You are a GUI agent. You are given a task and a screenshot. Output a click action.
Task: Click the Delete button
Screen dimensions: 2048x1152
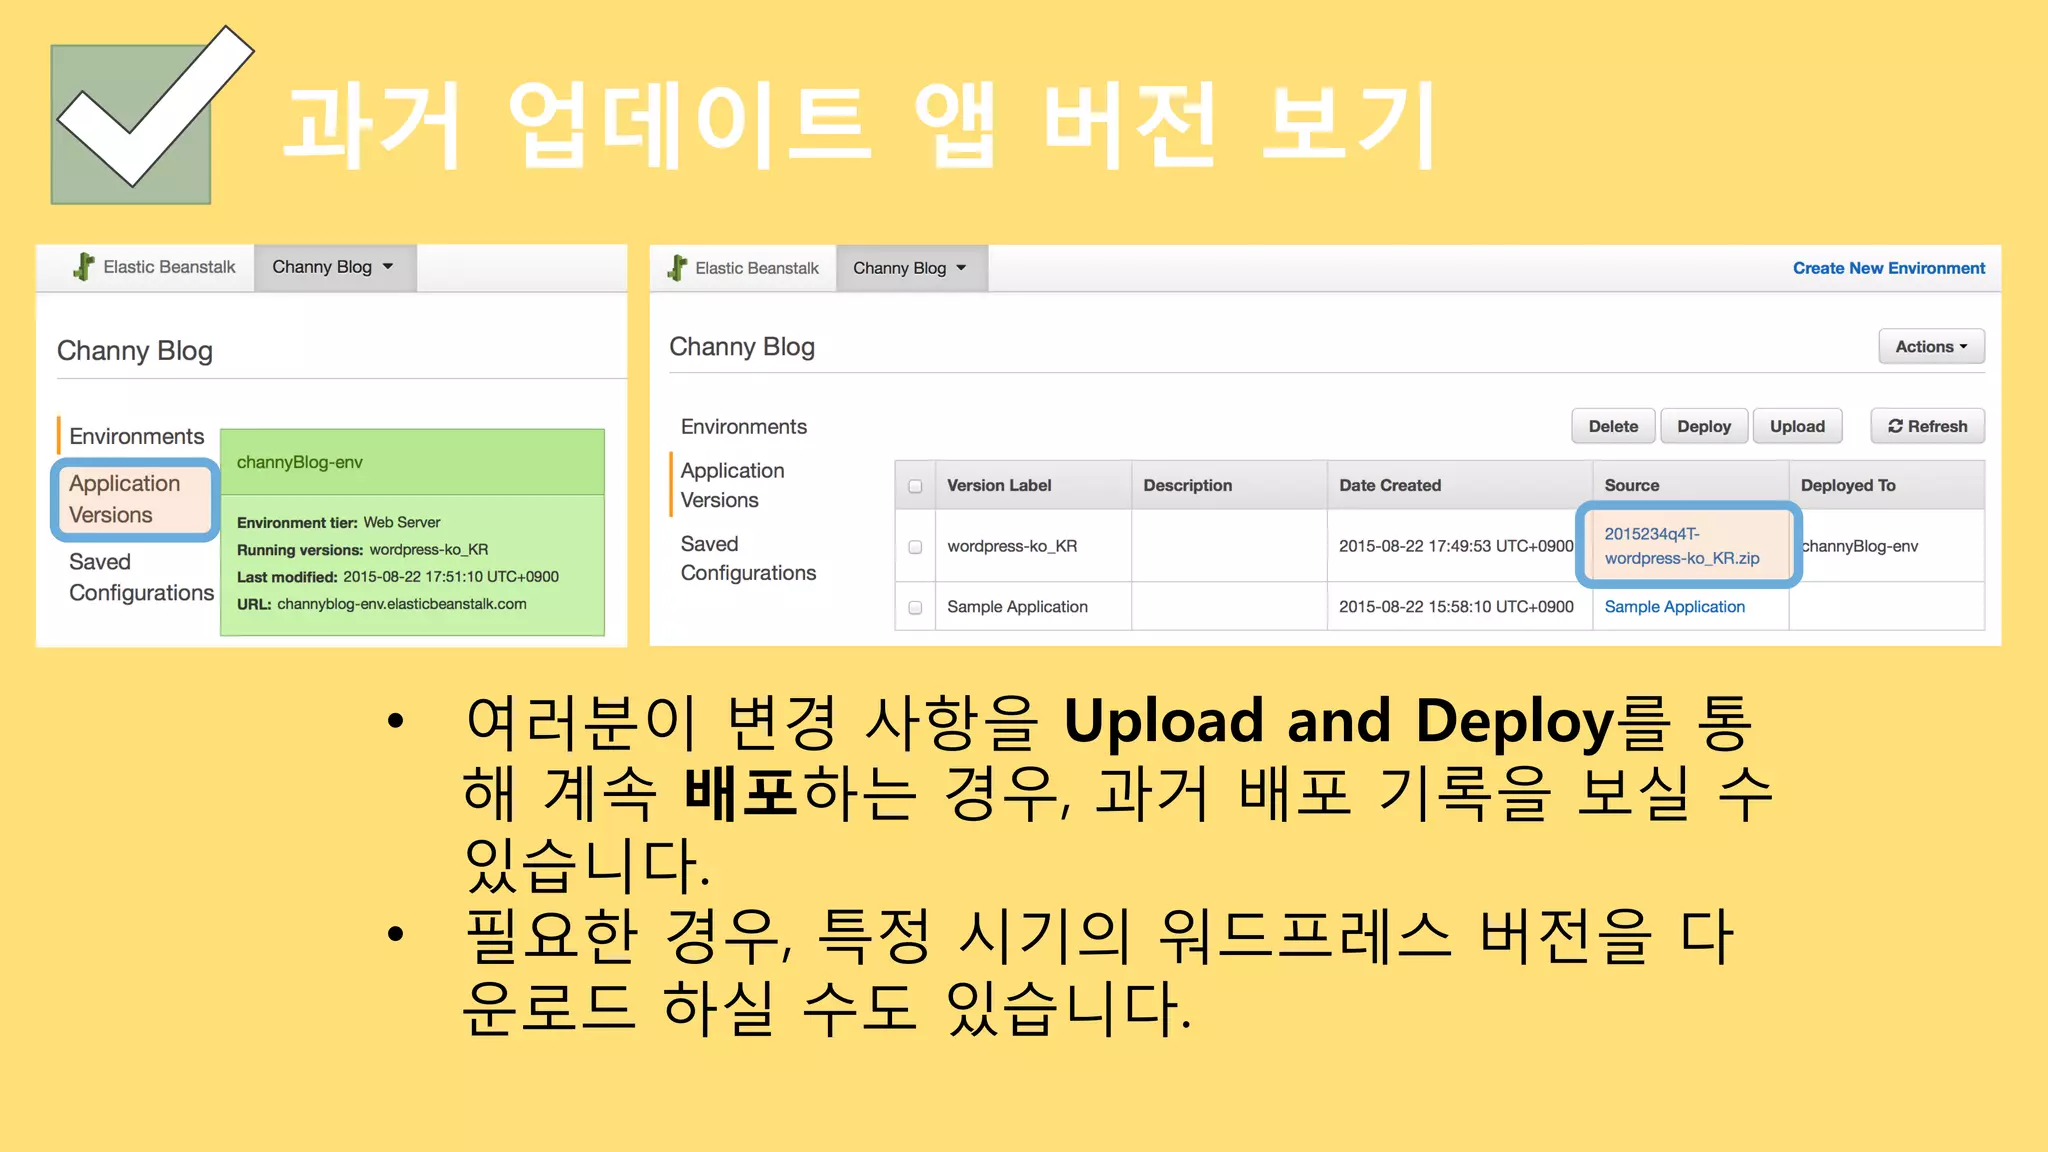point(1612,426)
